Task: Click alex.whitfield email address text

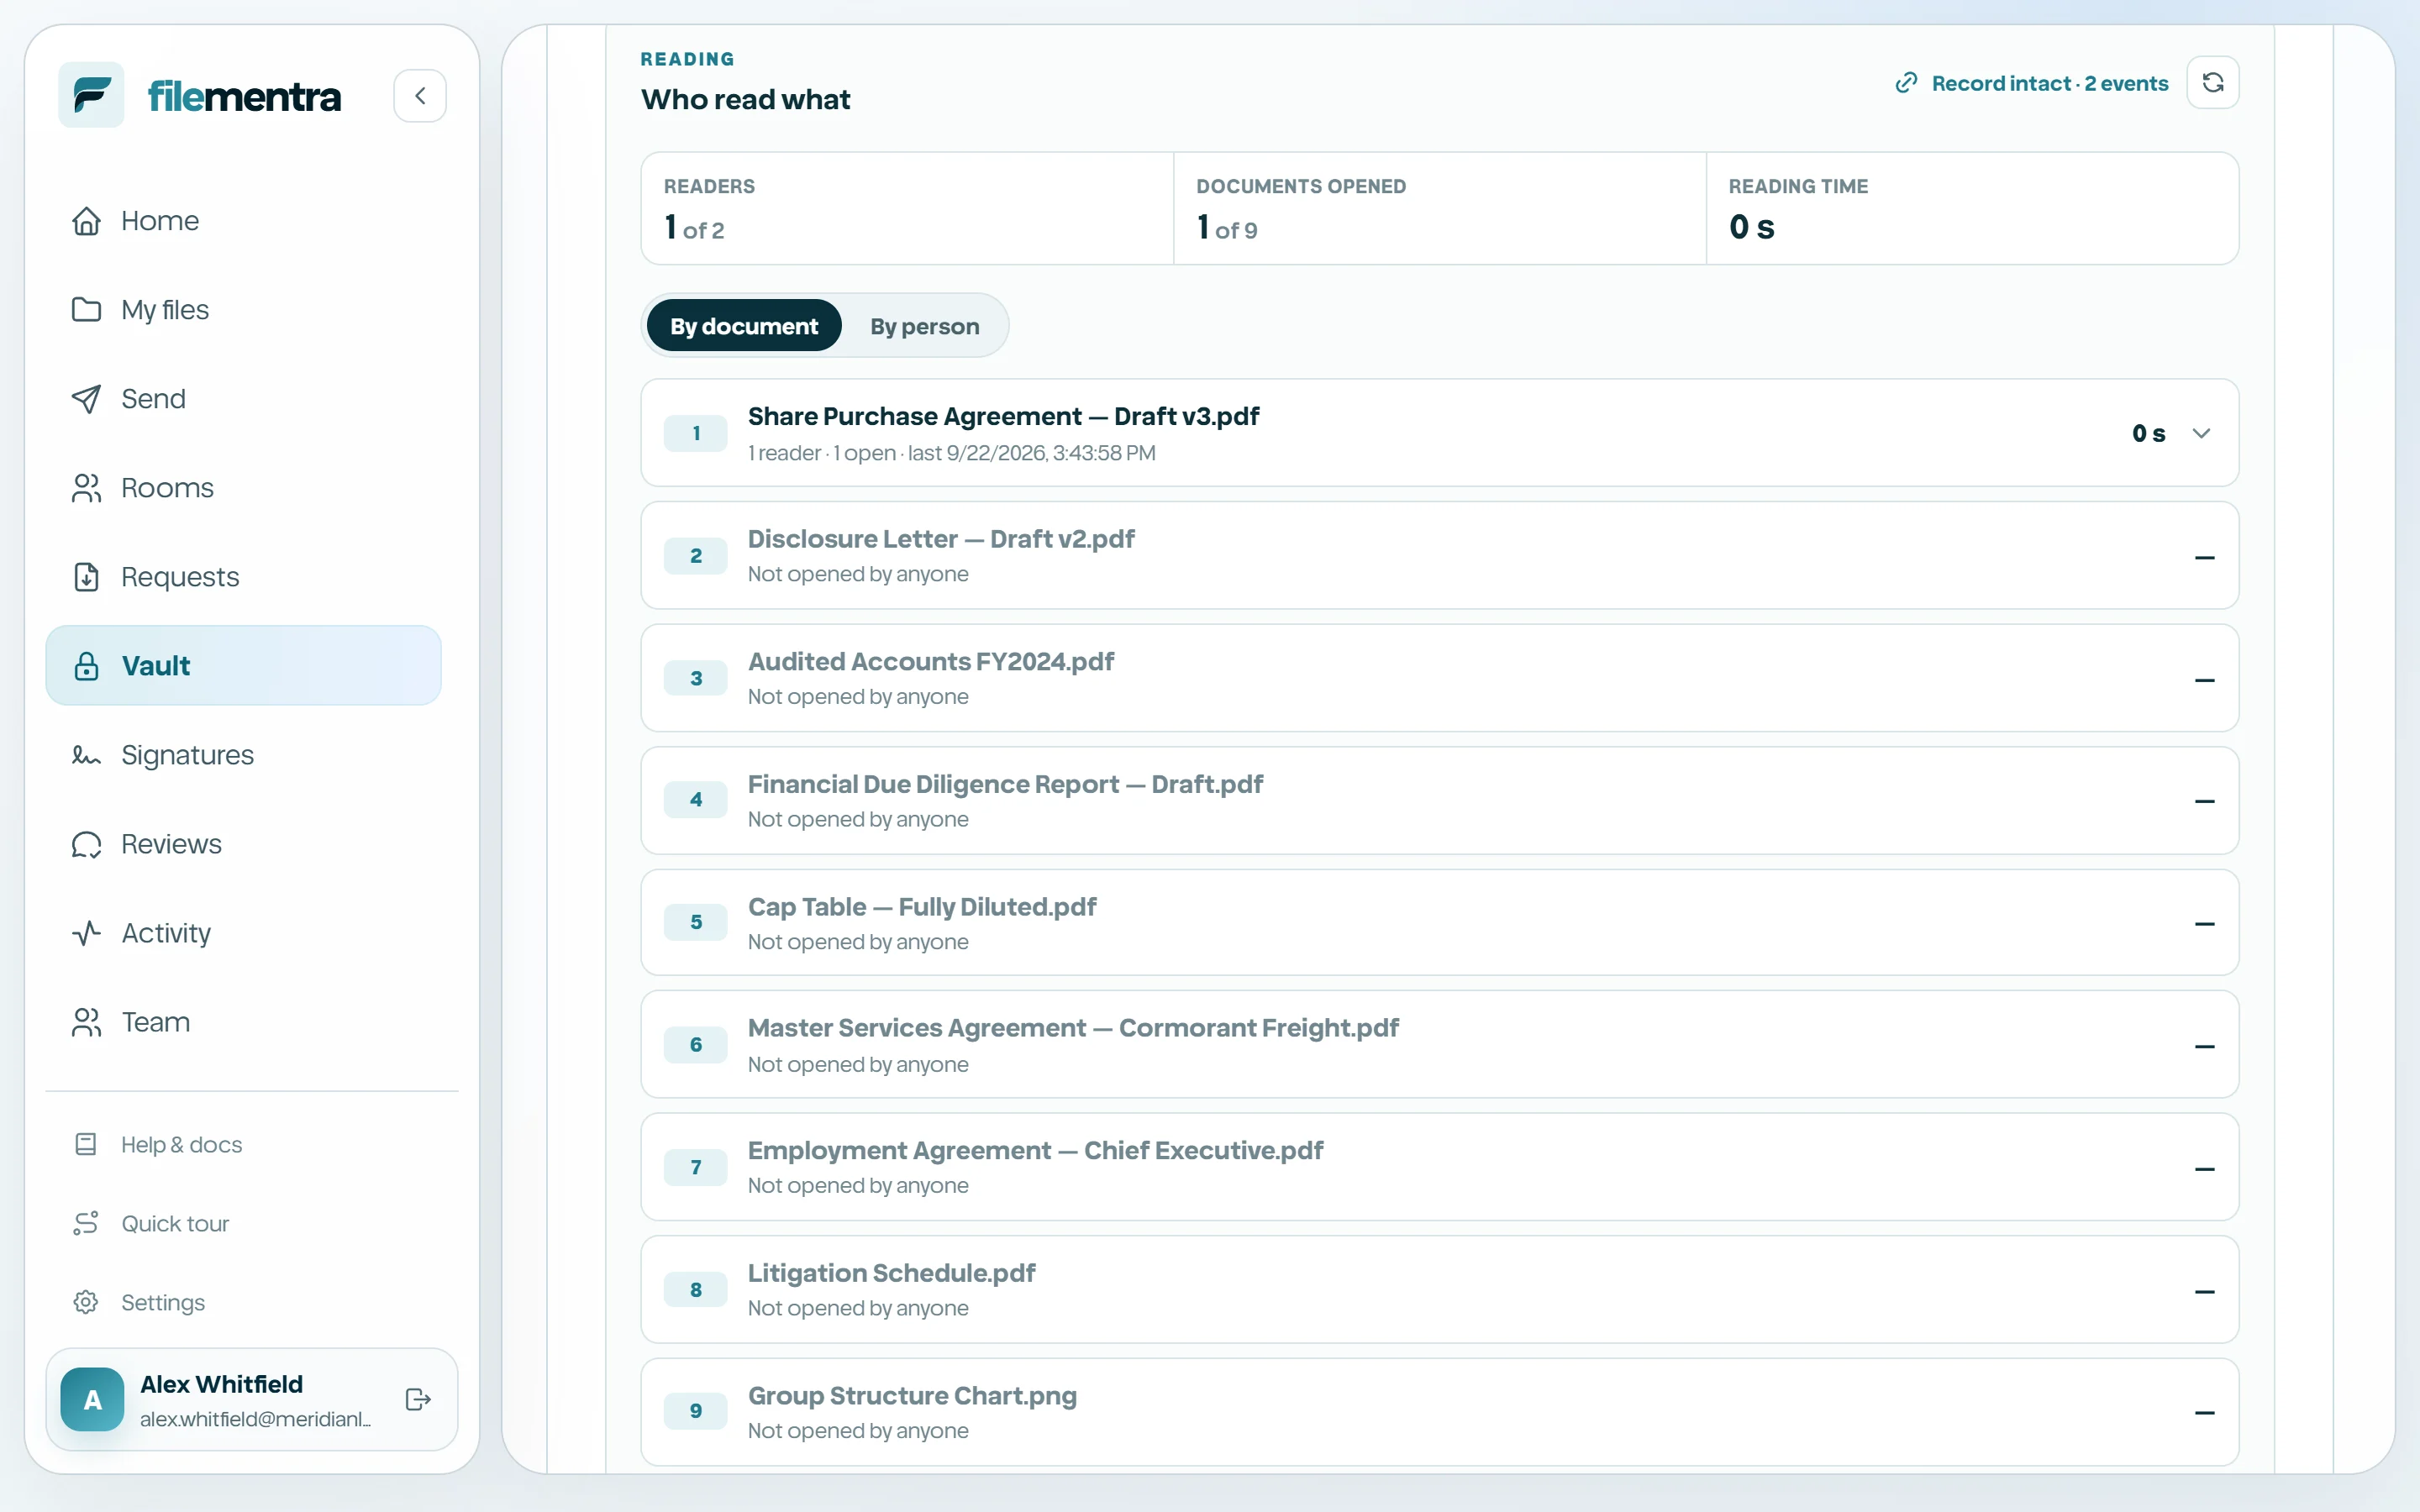Action: coord(255,1419)
